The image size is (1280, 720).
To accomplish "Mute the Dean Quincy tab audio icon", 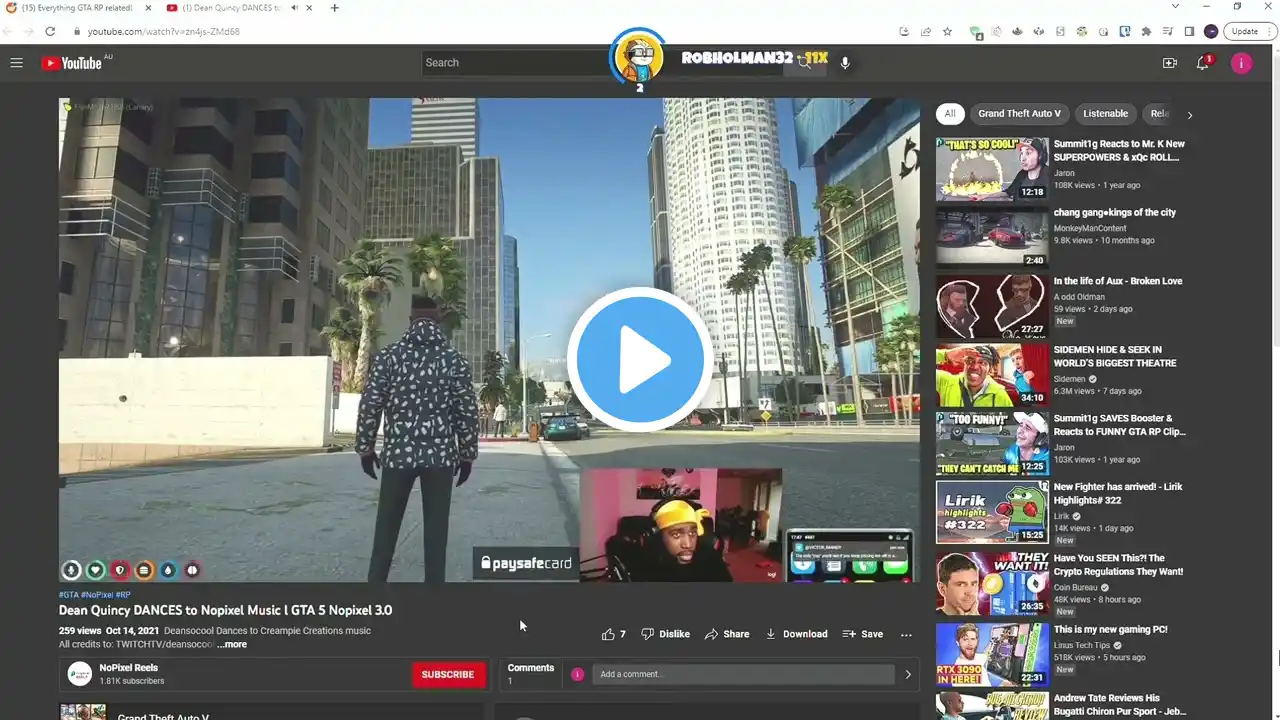I will [293, 8].
